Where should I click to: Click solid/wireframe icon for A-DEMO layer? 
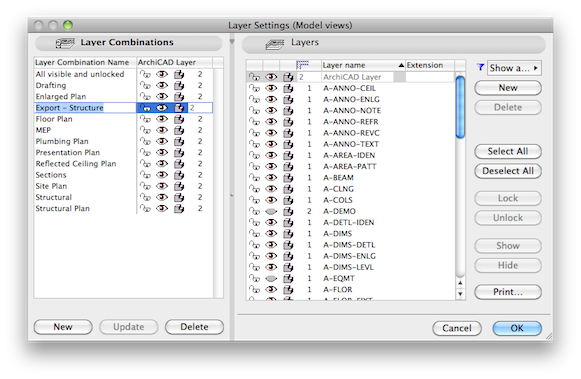(x=288, y=211)
